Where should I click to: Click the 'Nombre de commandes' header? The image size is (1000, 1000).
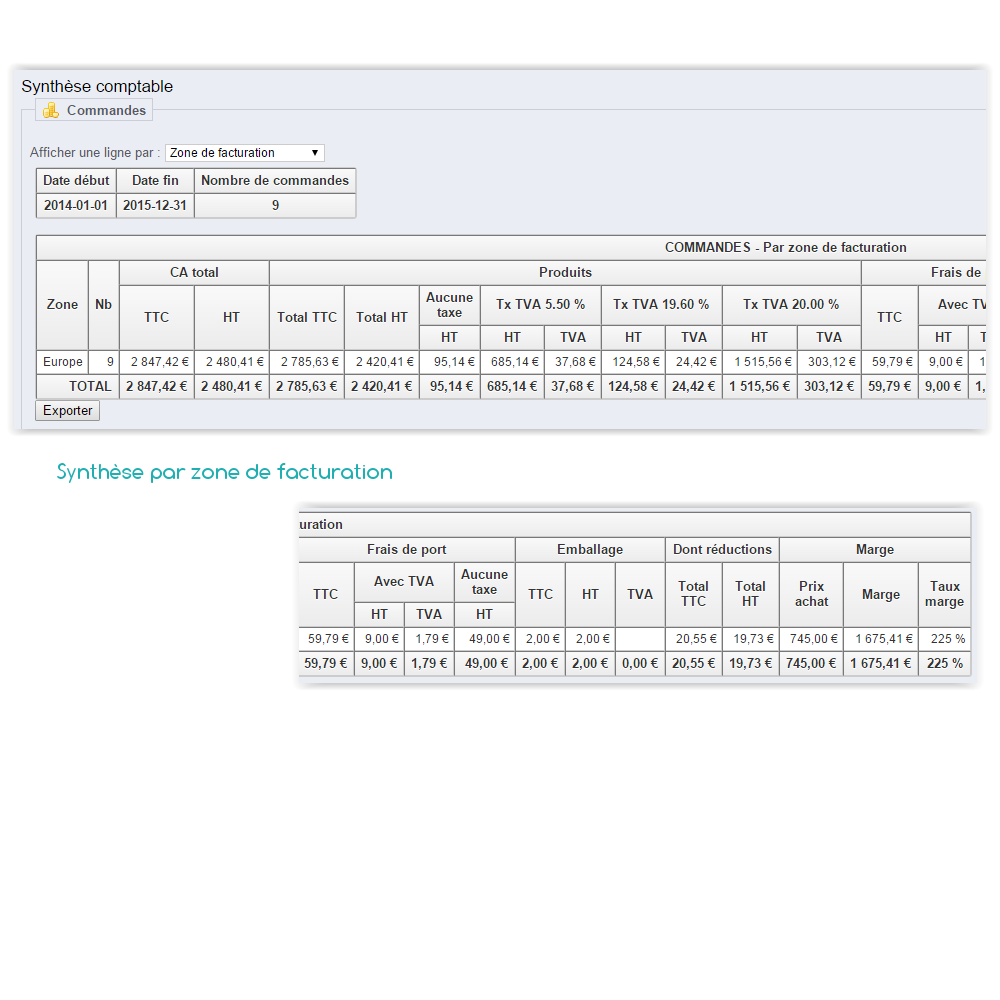click(275, 181)
